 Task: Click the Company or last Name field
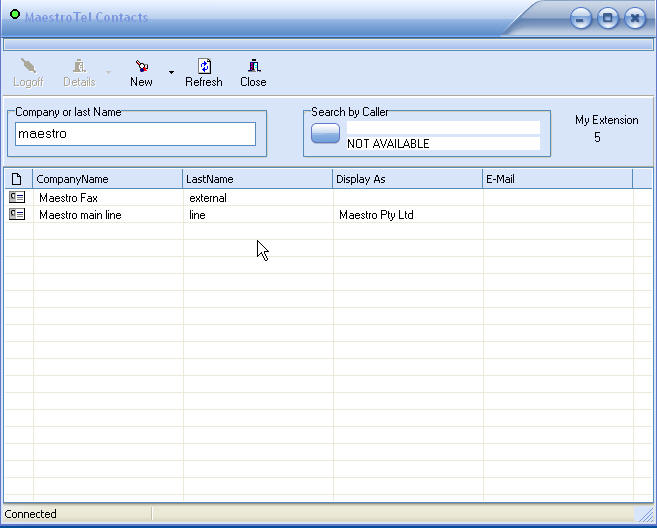pos(135,133)
